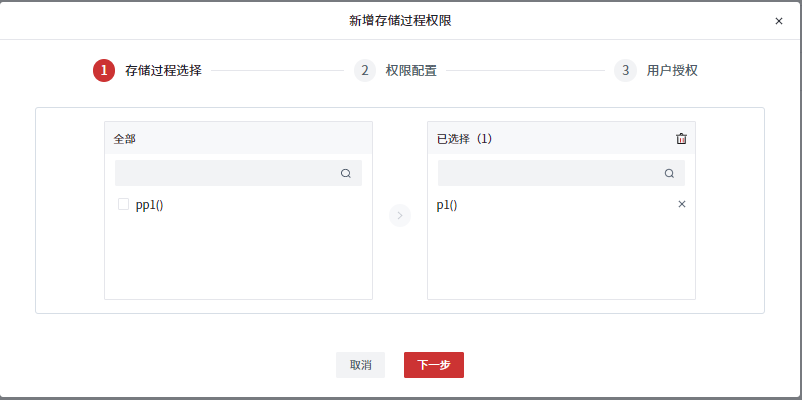Remove p1() using its x icon
Viewport: 802px width, 400px height.
coord(682,204)
